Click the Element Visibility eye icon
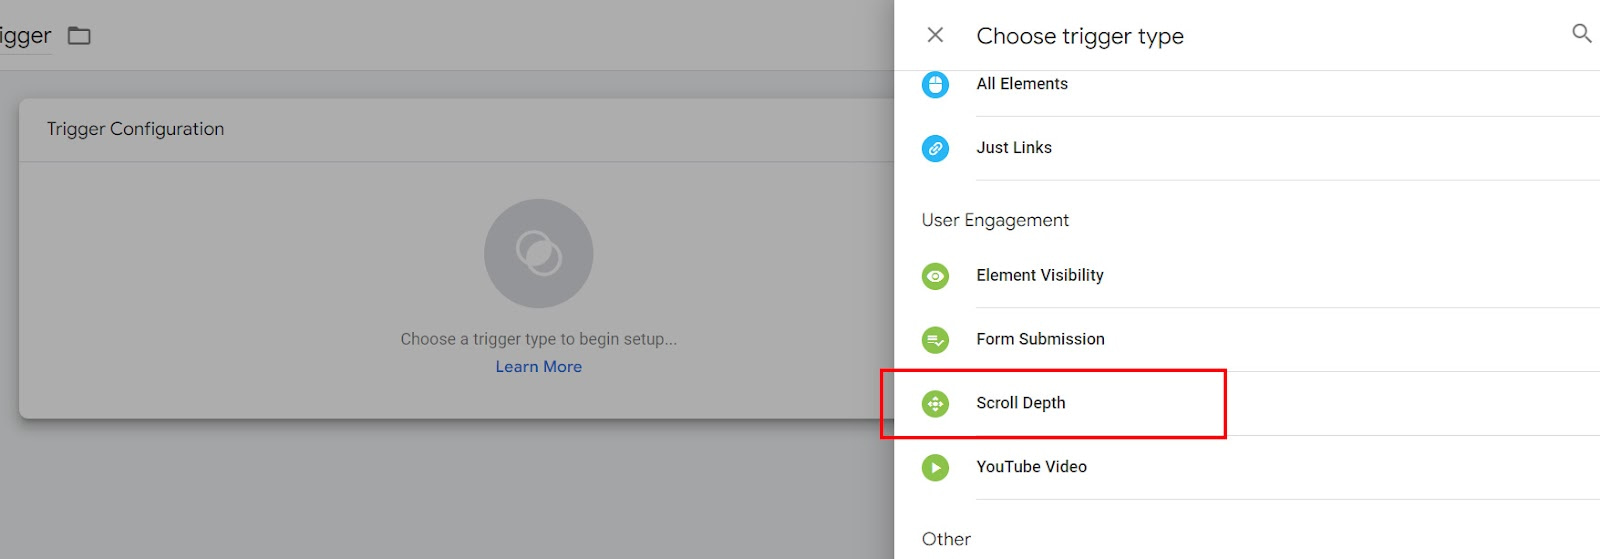The width and height of the screenshot is (1600, 559). click(x=935, y=276)
